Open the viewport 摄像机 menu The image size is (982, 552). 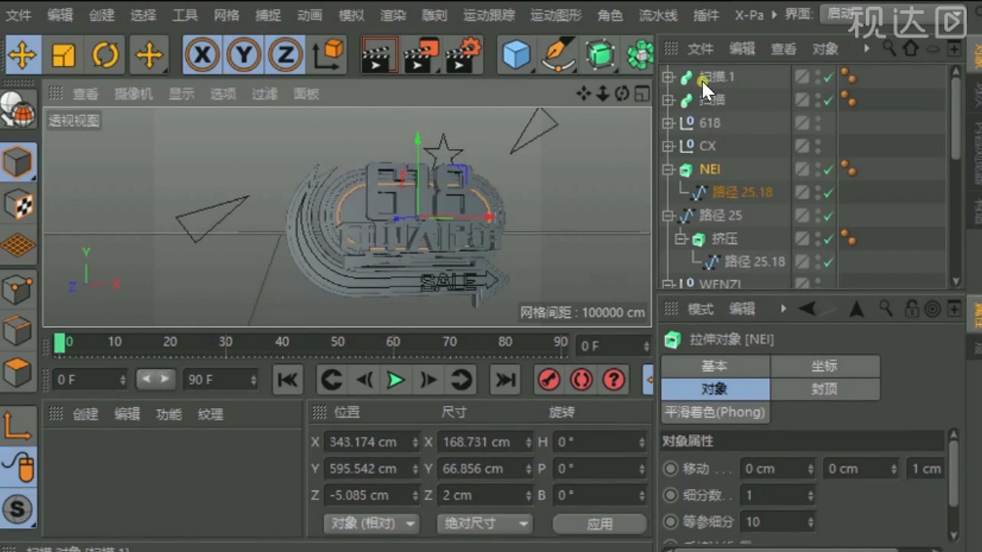pyautogui.click(x=133, y=94)
